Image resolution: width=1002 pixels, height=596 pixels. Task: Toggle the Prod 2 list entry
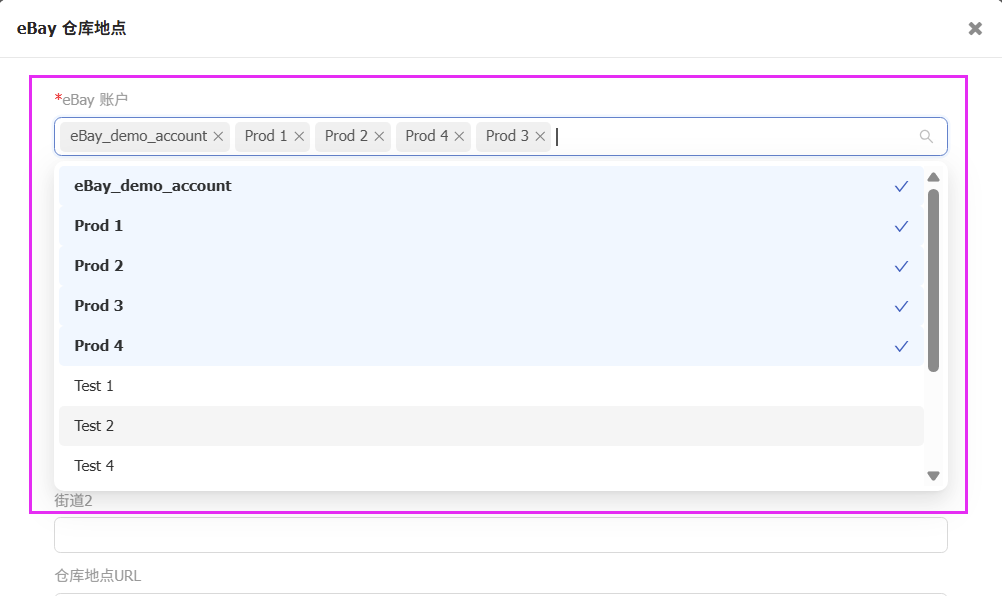click(490, 266)
